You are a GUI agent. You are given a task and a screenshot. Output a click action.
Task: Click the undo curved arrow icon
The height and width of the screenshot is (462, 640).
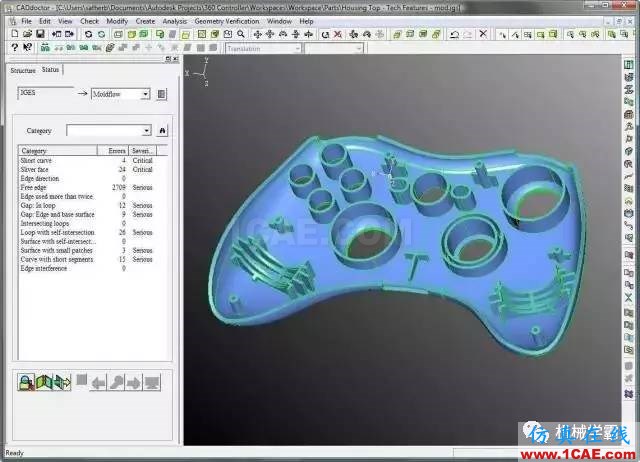pyautogui.click(x=454, y=34)
